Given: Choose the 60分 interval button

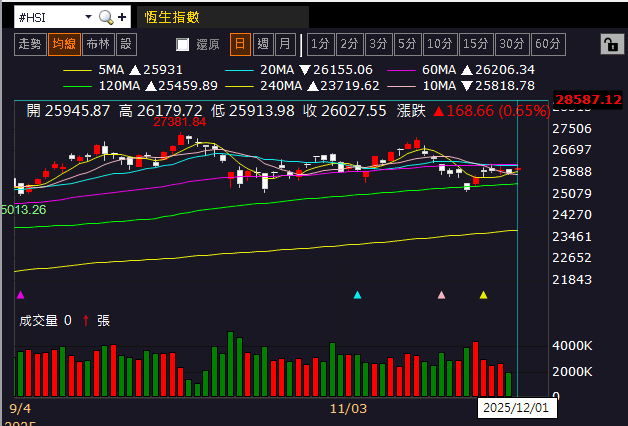Looking at the screenshot, I should 548,44.
